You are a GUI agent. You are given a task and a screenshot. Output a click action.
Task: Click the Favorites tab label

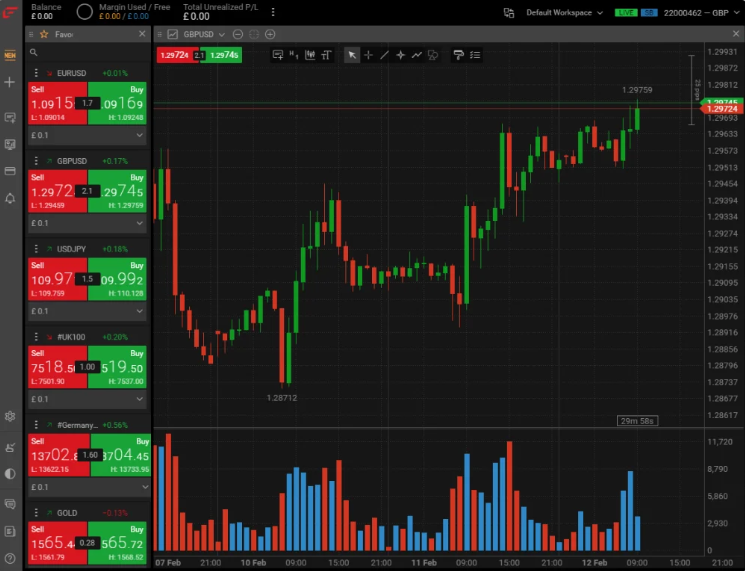click(64, 34)
